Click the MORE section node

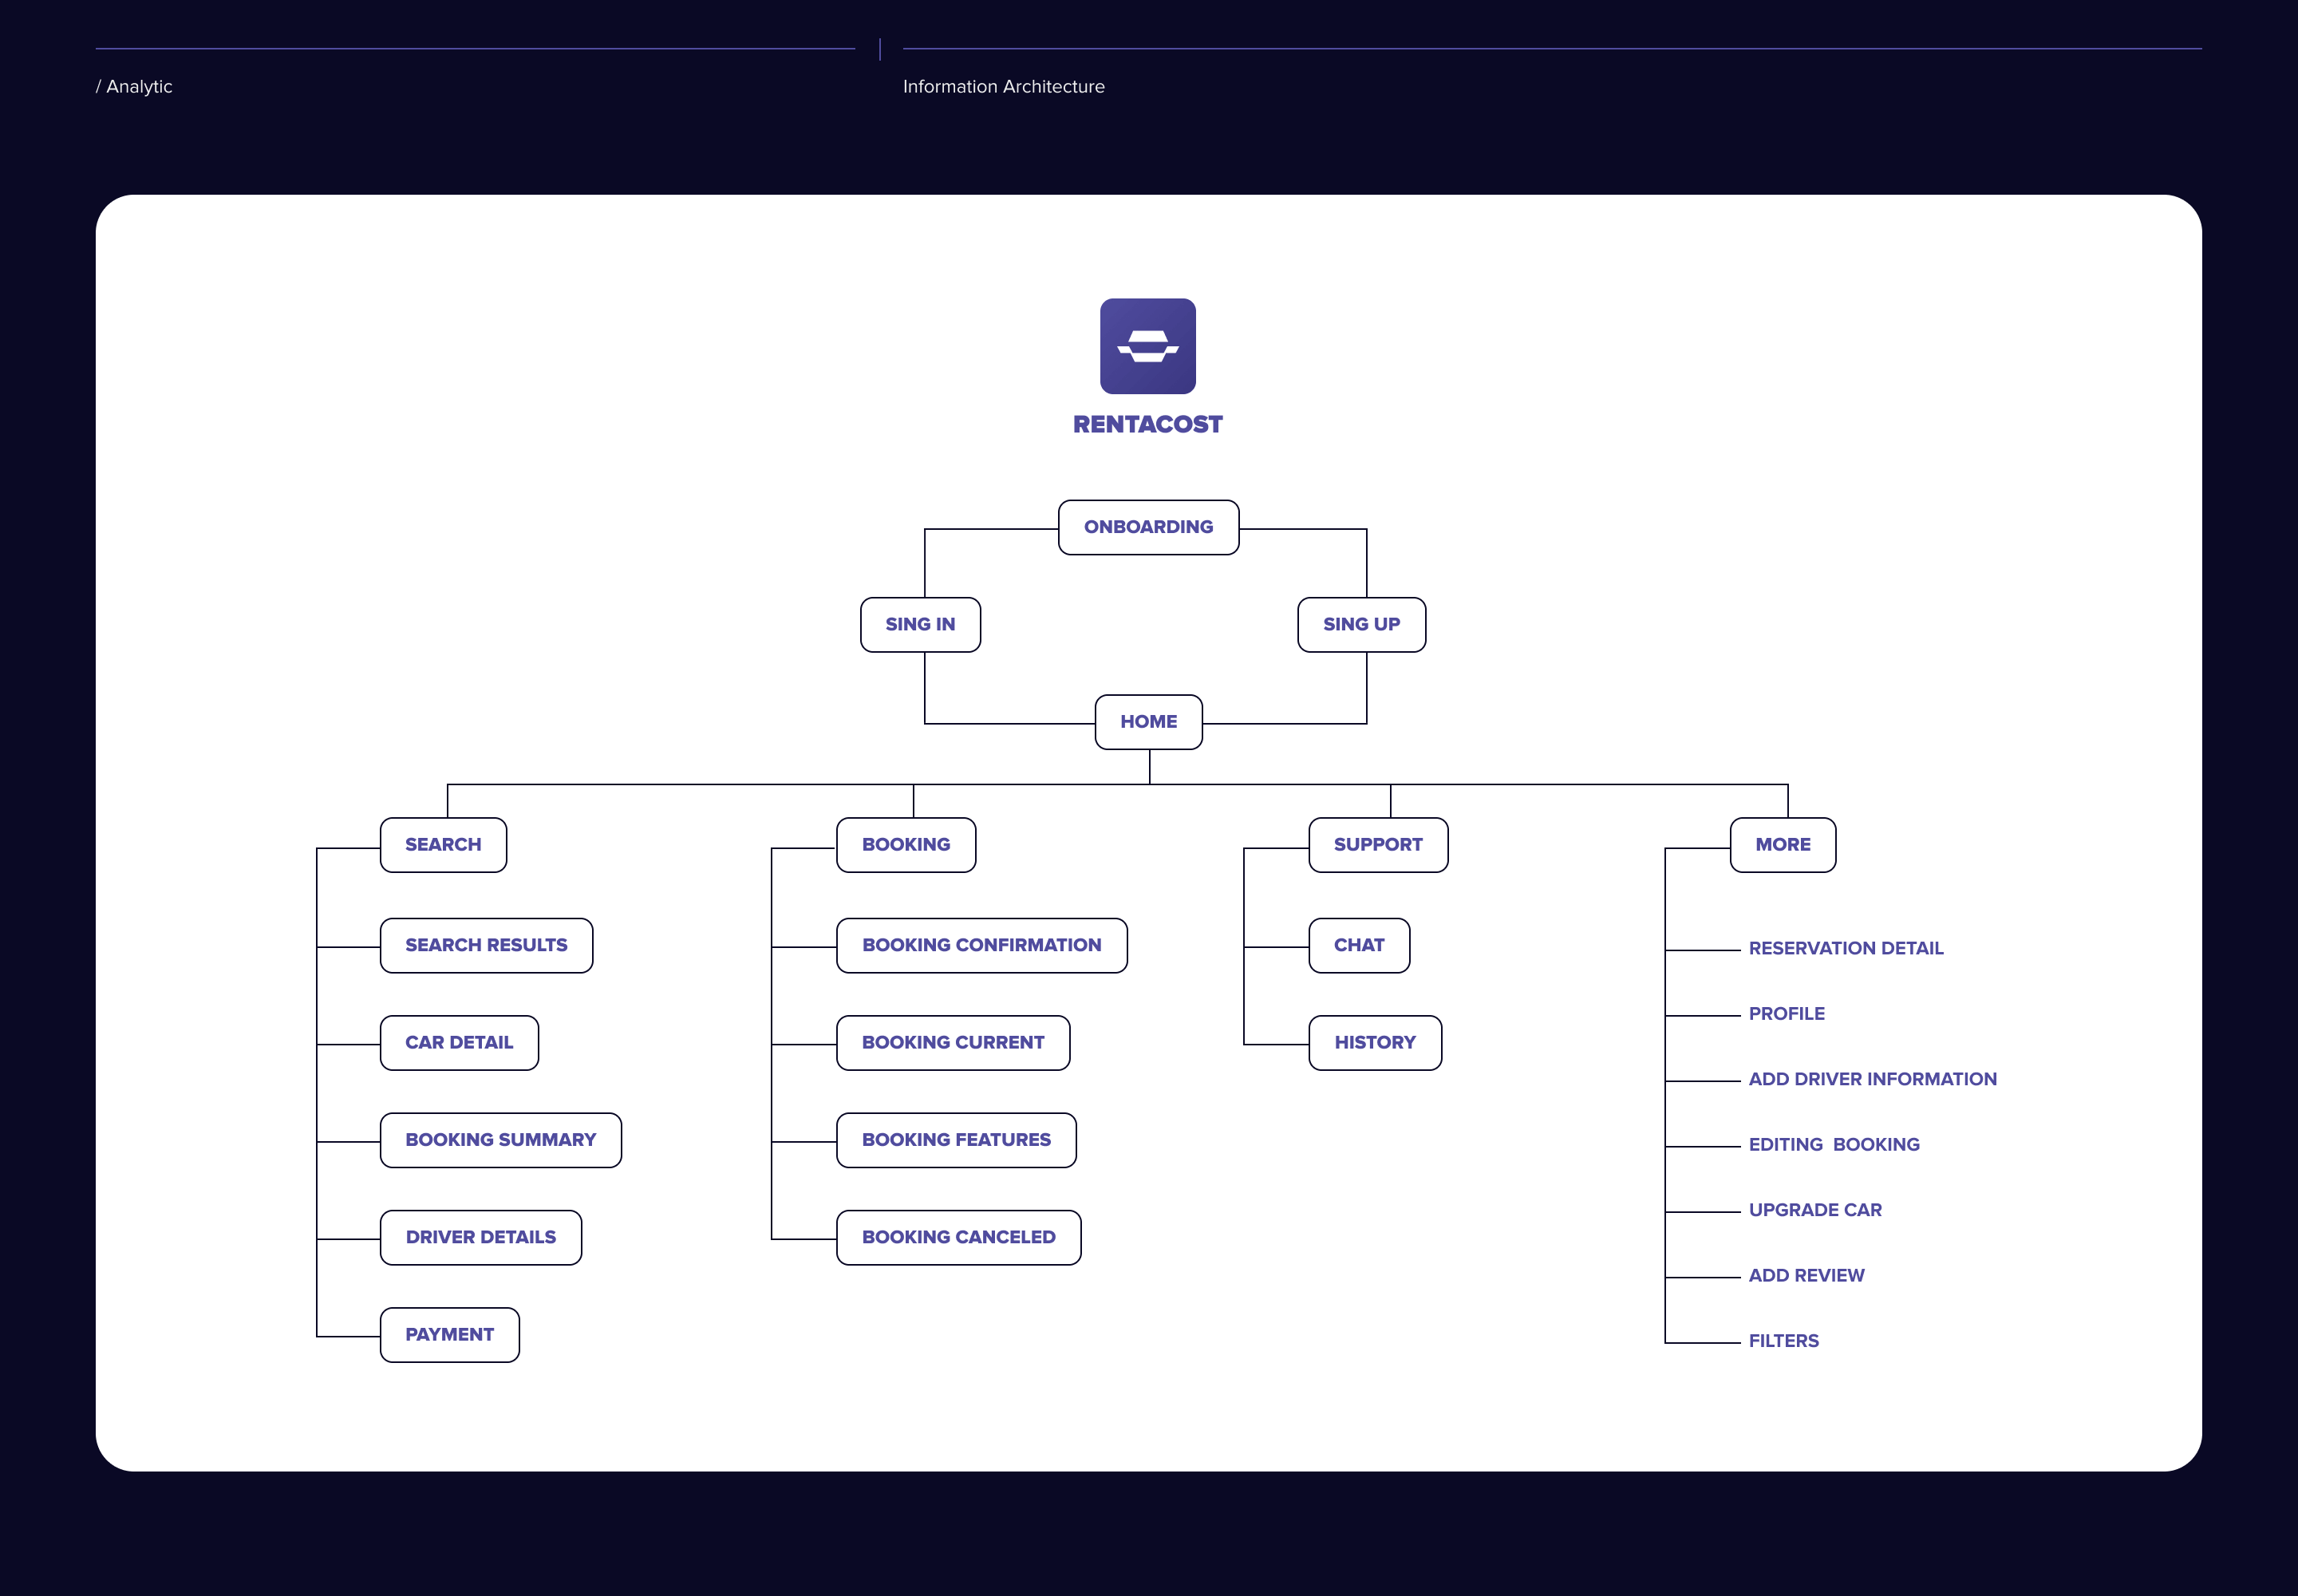click(x=1782, y=844)
